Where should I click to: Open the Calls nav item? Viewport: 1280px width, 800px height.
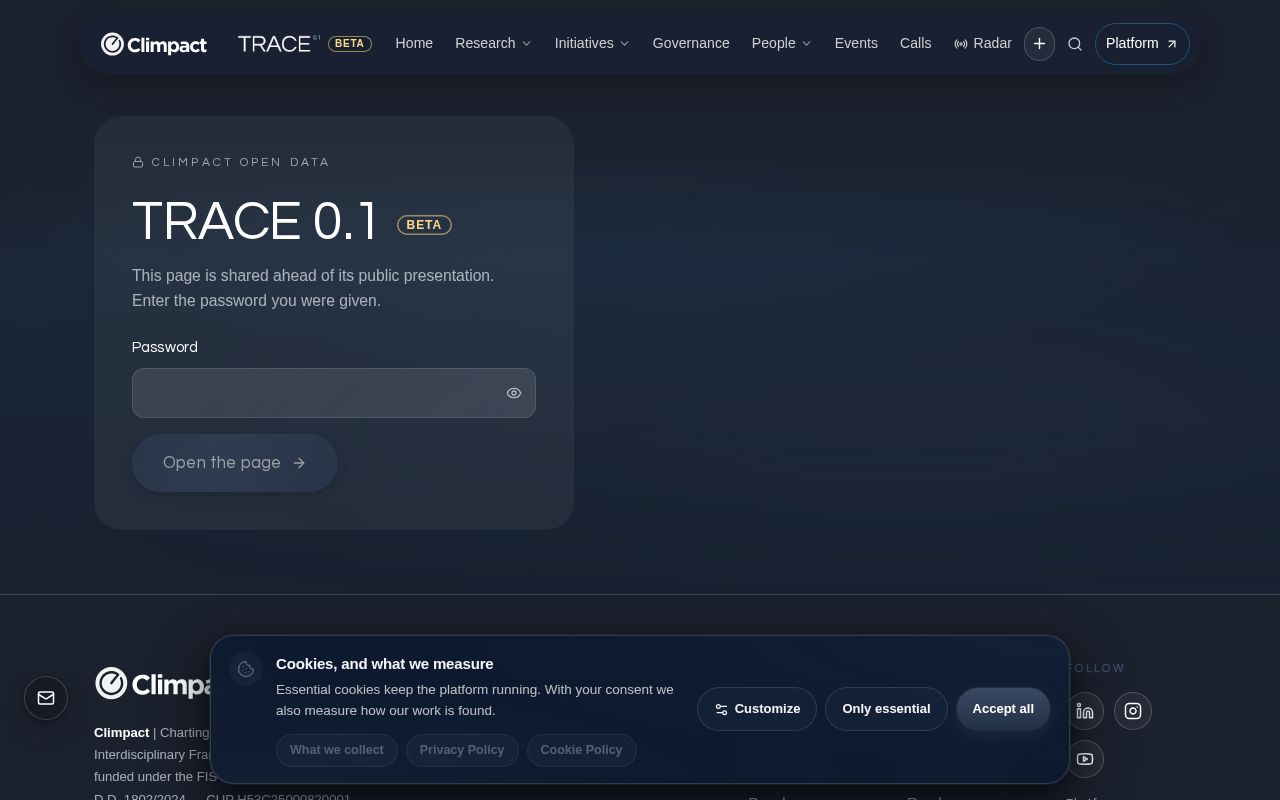916,44
